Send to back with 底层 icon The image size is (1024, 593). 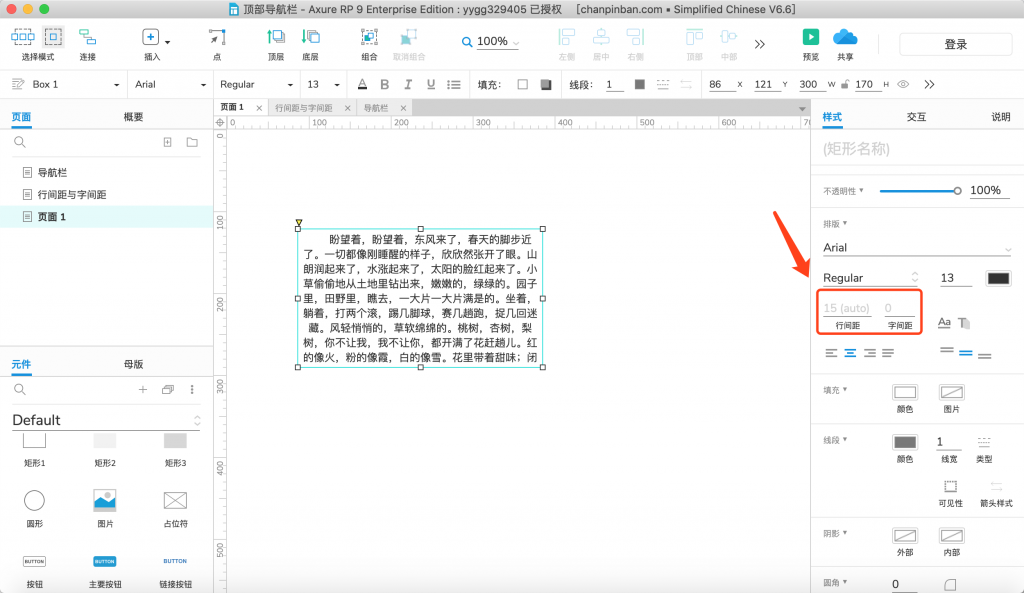(310, 37)
